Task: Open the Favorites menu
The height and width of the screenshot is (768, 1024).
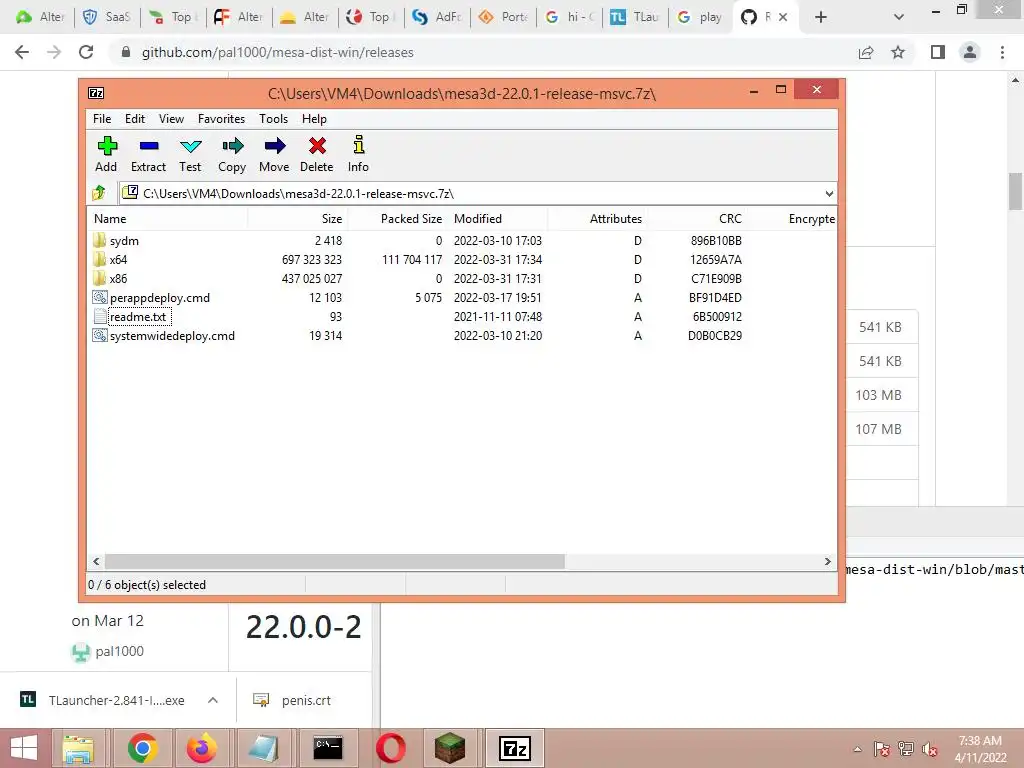Action: (x=221, y=119)
